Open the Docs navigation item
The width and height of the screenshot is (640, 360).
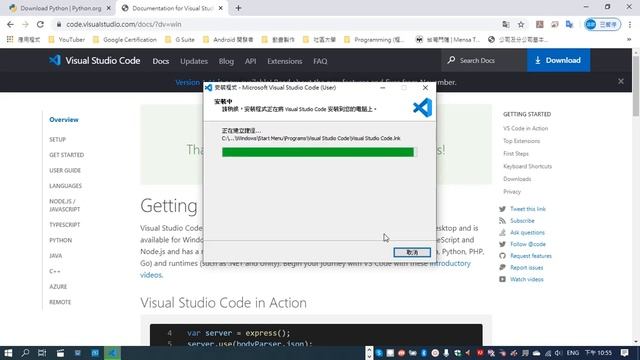click(161, 61)
